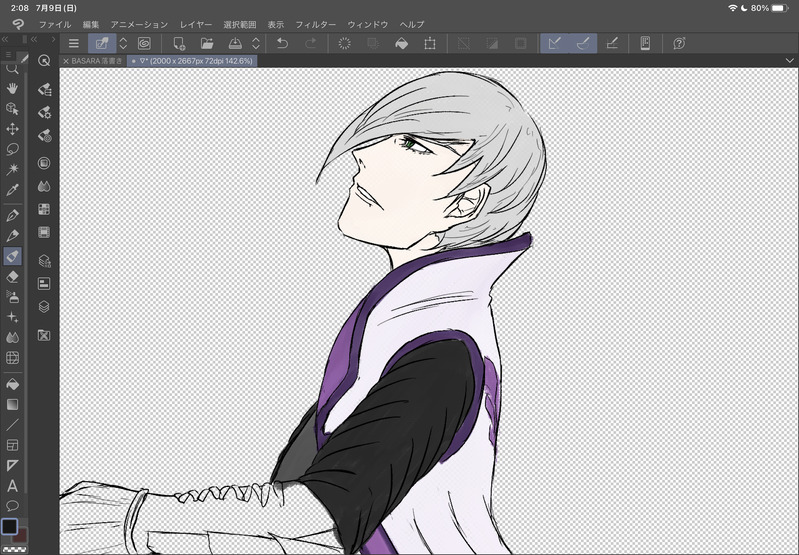
Task: Select the Pen nib tool
Action: click(x=12, y=215)
